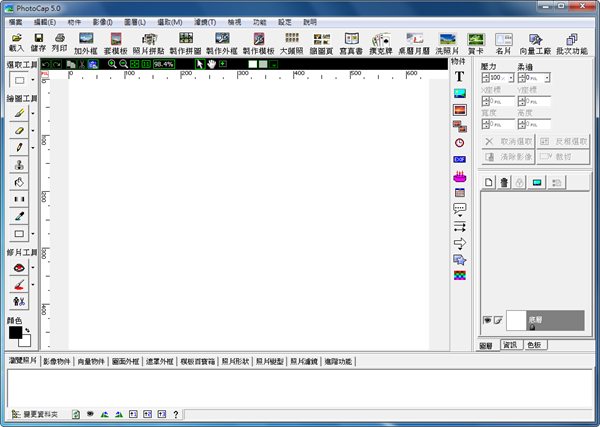Open the 加外框 add frame tool

pyautogui.click(x=86, y=43)
